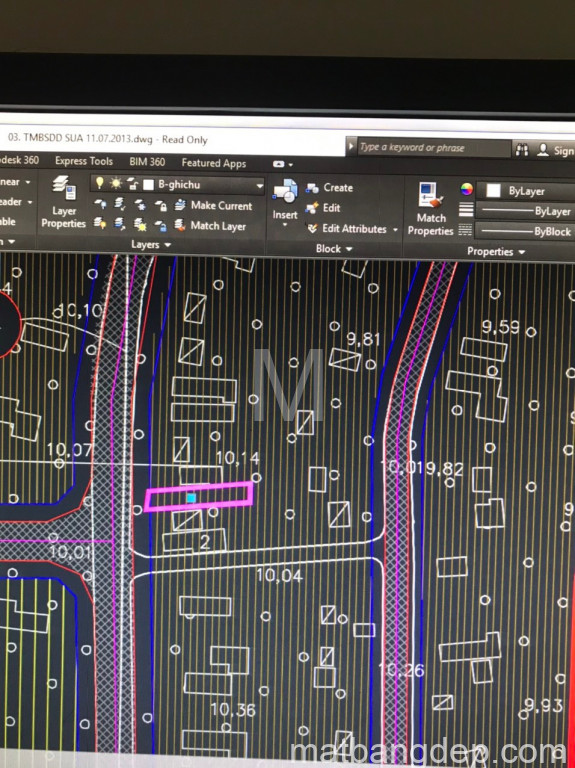Toggle the B-ghichu layer lightbulb on/off

point(100,183)
